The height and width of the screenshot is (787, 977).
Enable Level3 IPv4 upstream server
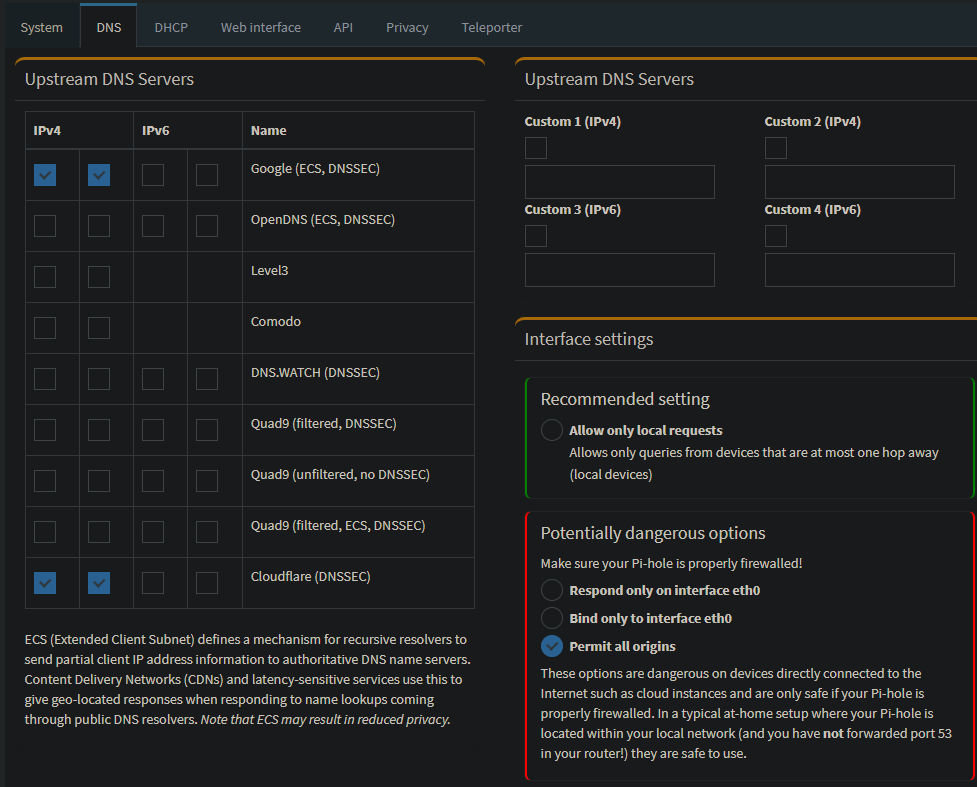click(x=44, y=276)
